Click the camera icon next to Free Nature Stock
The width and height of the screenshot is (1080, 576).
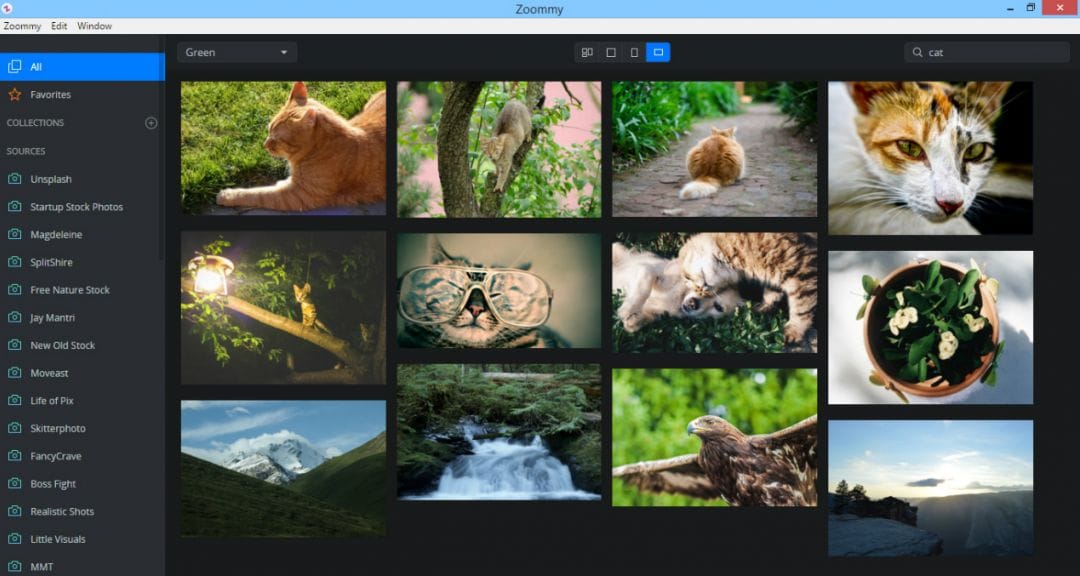coord(14,290)
